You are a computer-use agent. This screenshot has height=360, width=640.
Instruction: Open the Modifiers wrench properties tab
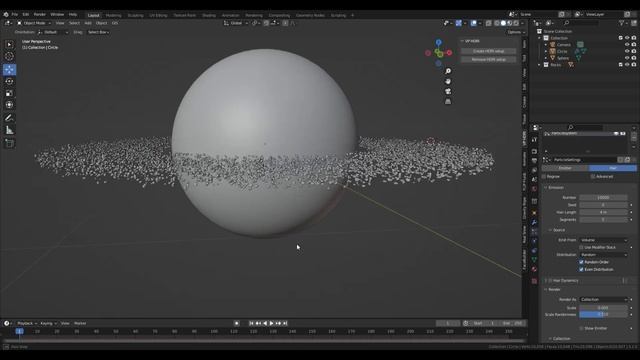point(534,222)
